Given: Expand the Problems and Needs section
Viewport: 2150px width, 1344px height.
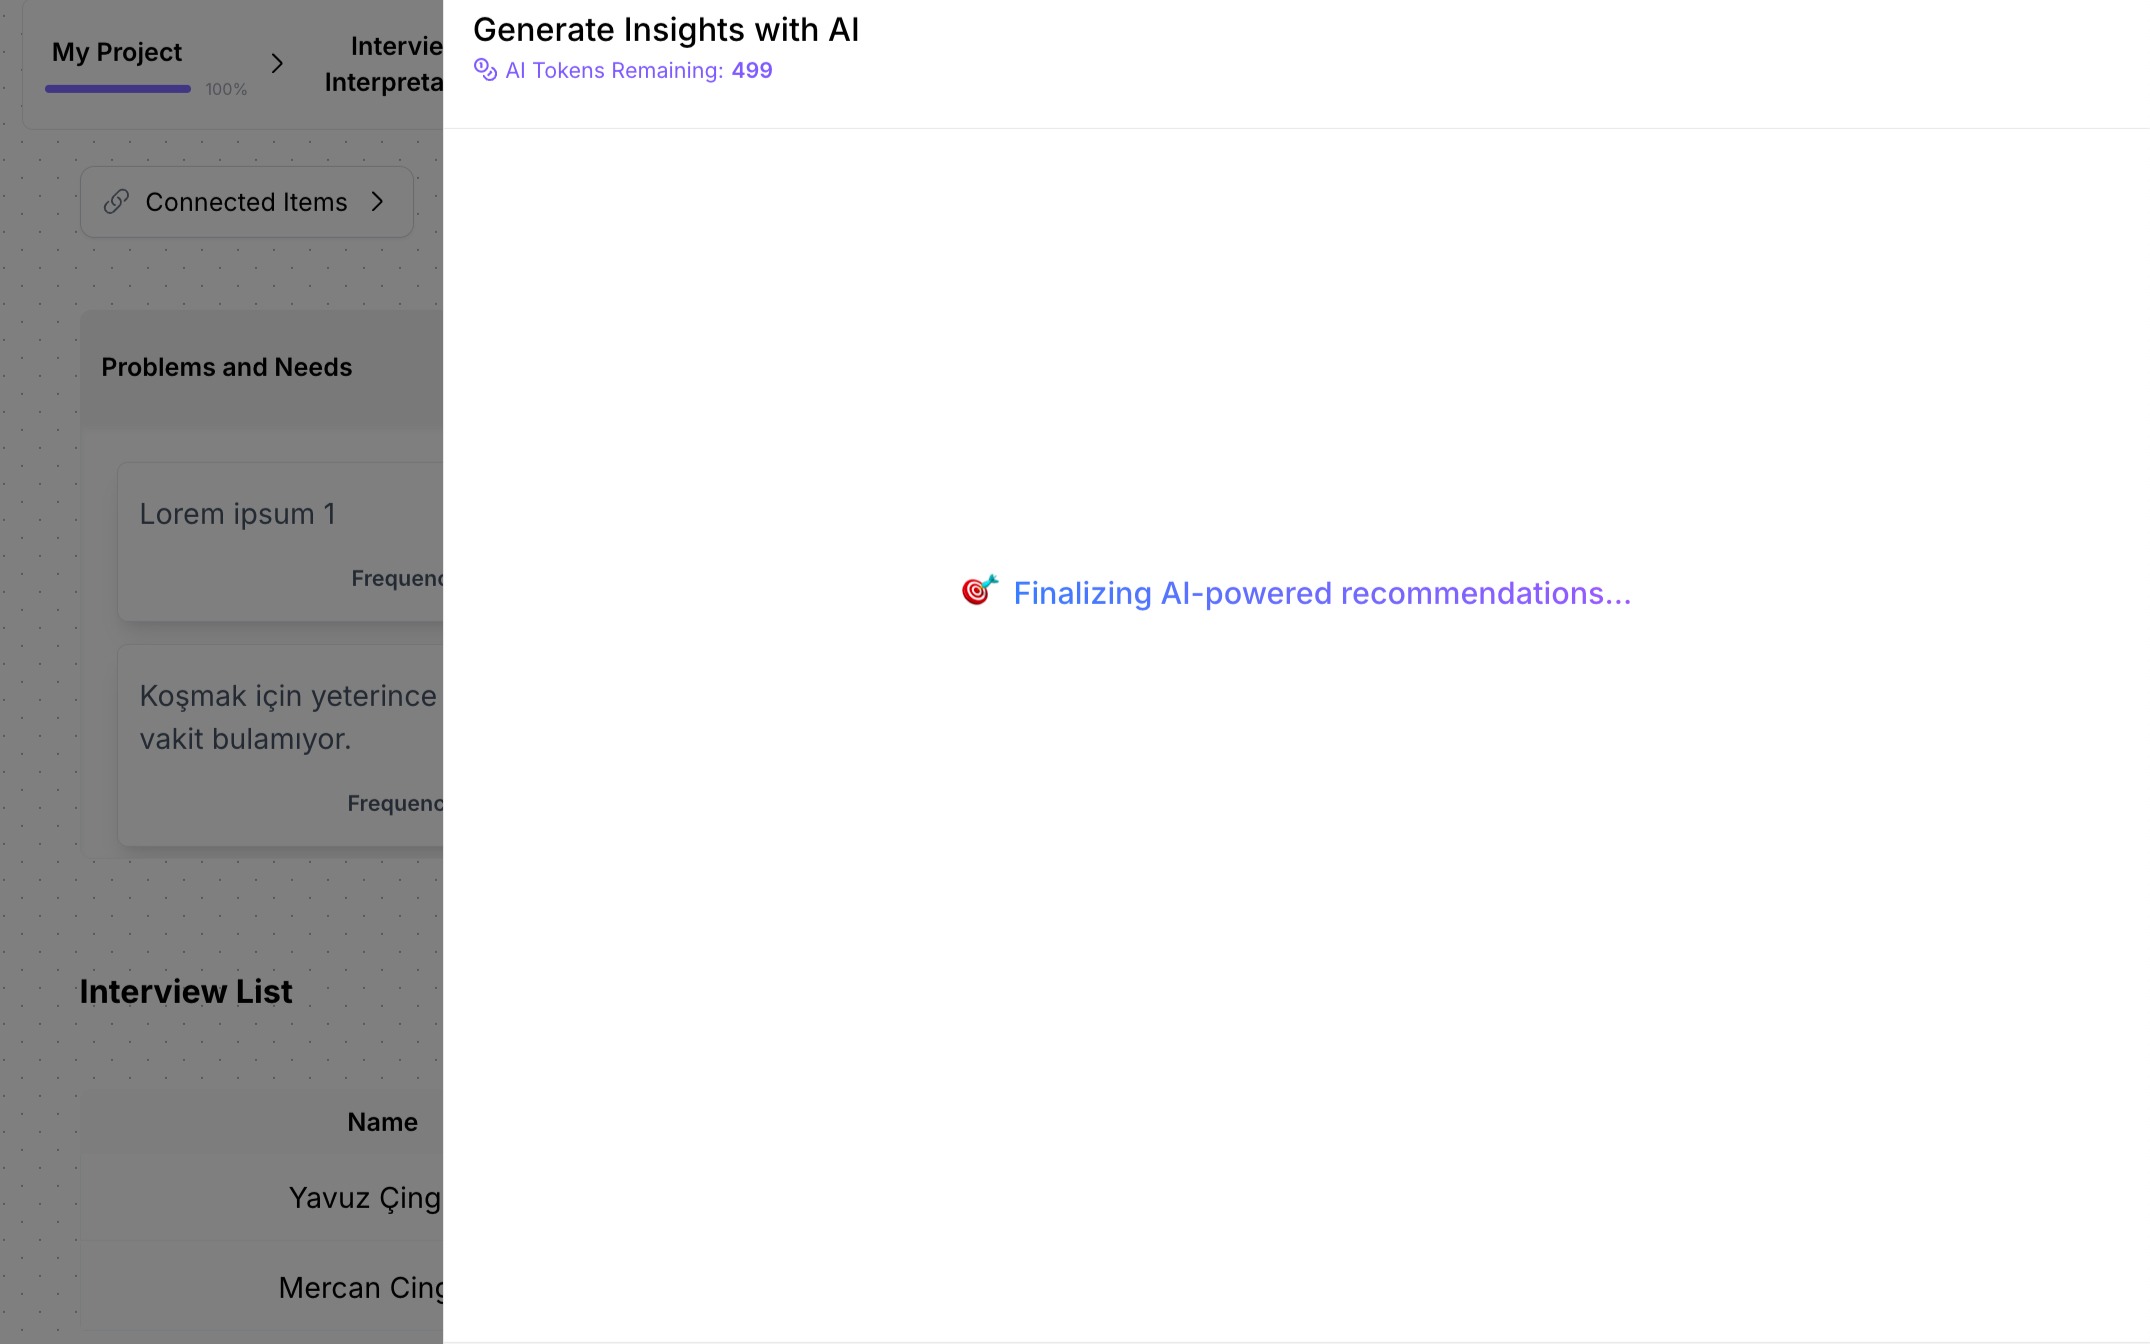Looking at the screenshot, I should pos(227,367).
